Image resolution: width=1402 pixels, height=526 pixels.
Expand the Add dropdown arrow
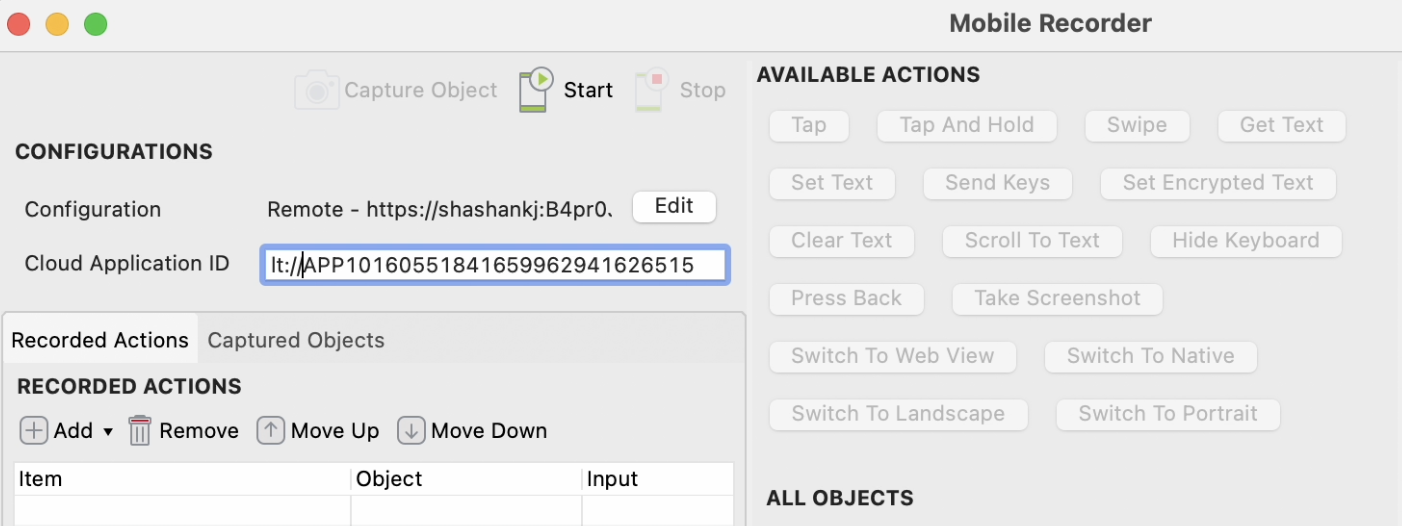coord(108,432)
